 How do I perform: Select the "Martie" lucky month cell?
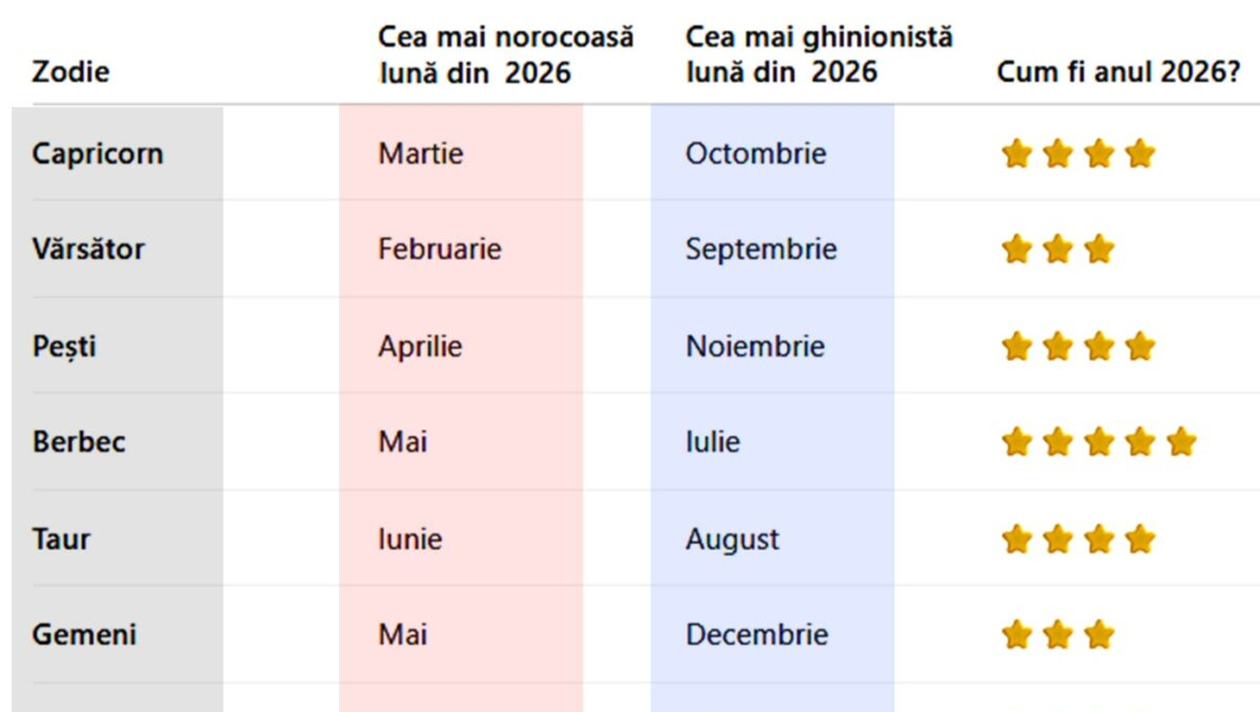[420, 154]
